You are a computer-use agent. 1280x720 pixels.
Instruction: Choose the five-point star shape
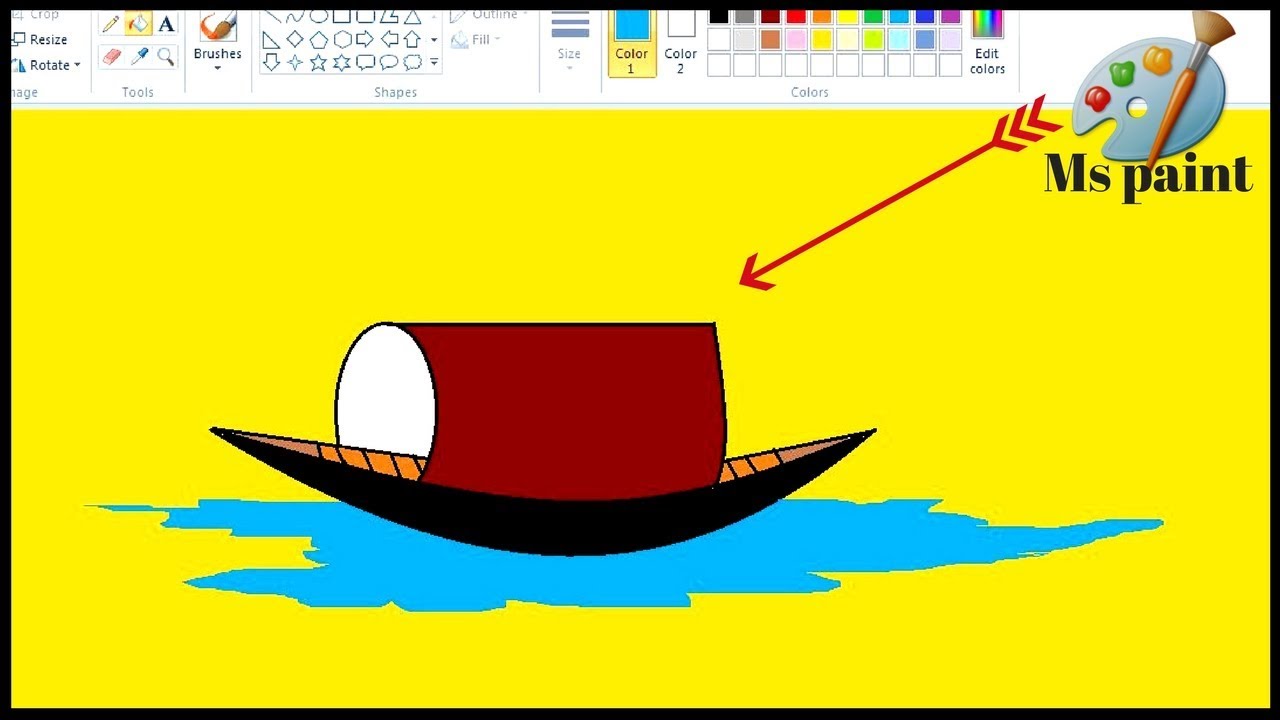pyautogui.click(x=318, y=63)
